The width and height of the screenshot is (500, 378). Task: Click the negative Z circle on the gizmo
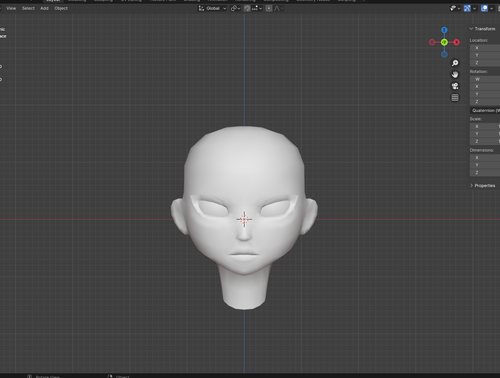444,54
